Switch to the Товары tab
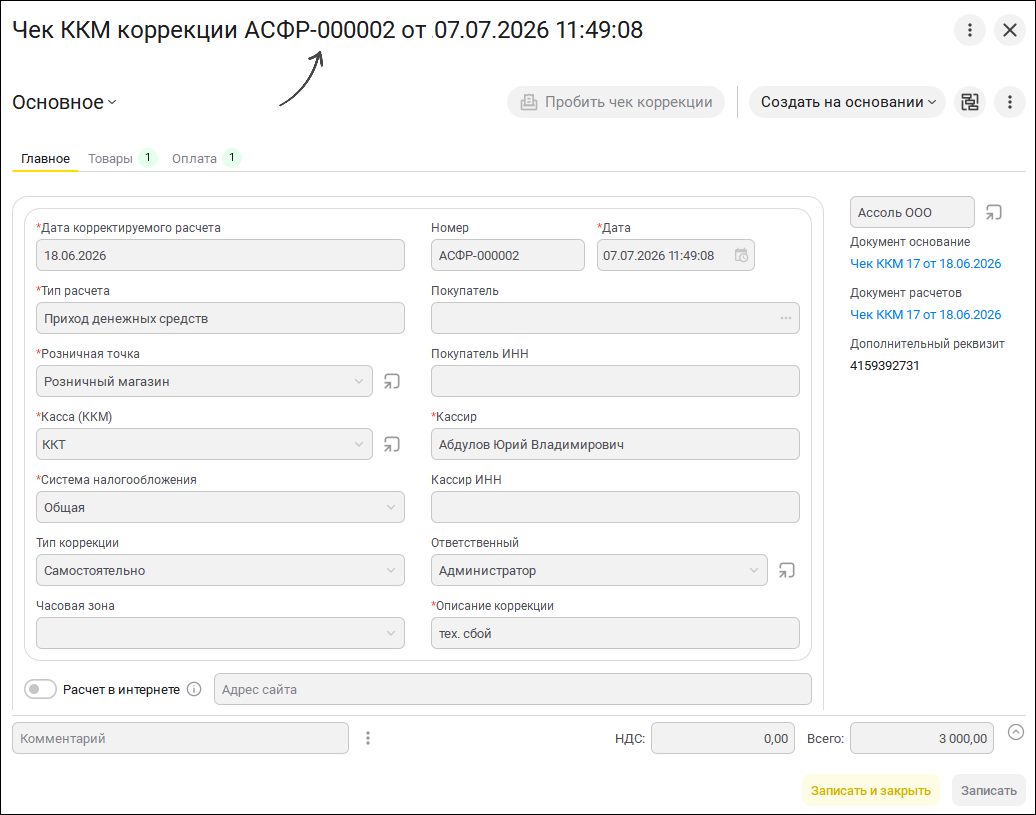Viewport: 1036px width, 815px height. tap(122, 159)
